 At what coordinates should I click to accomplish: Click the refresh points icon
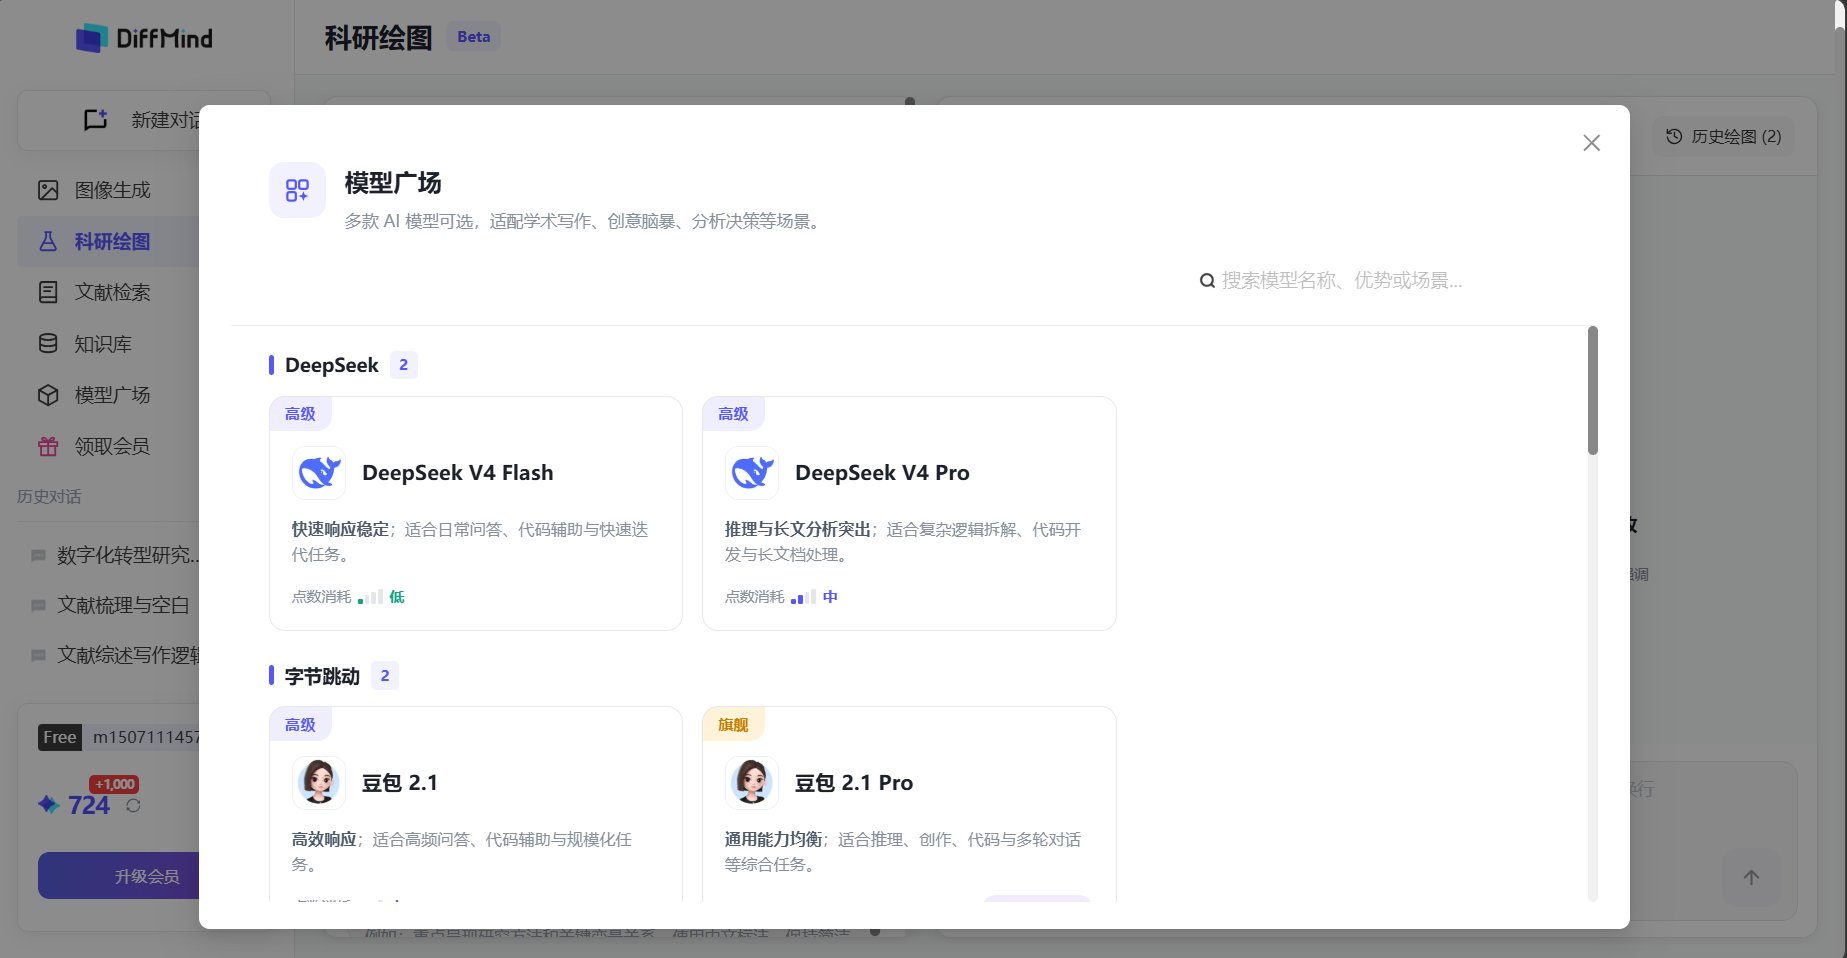click(x=133, y=805)
